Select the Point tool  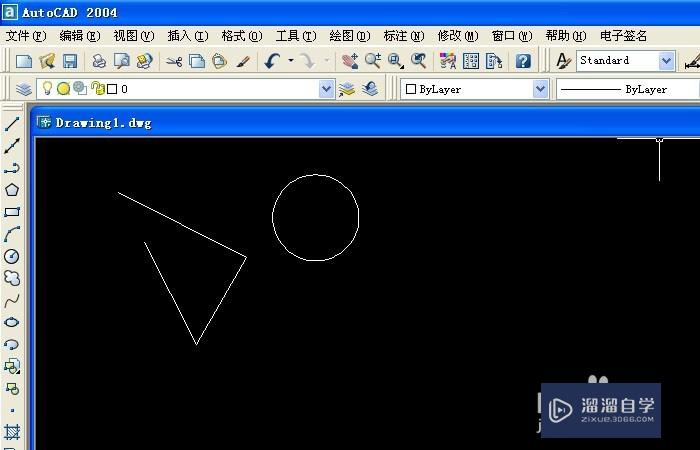click(12, 410)
